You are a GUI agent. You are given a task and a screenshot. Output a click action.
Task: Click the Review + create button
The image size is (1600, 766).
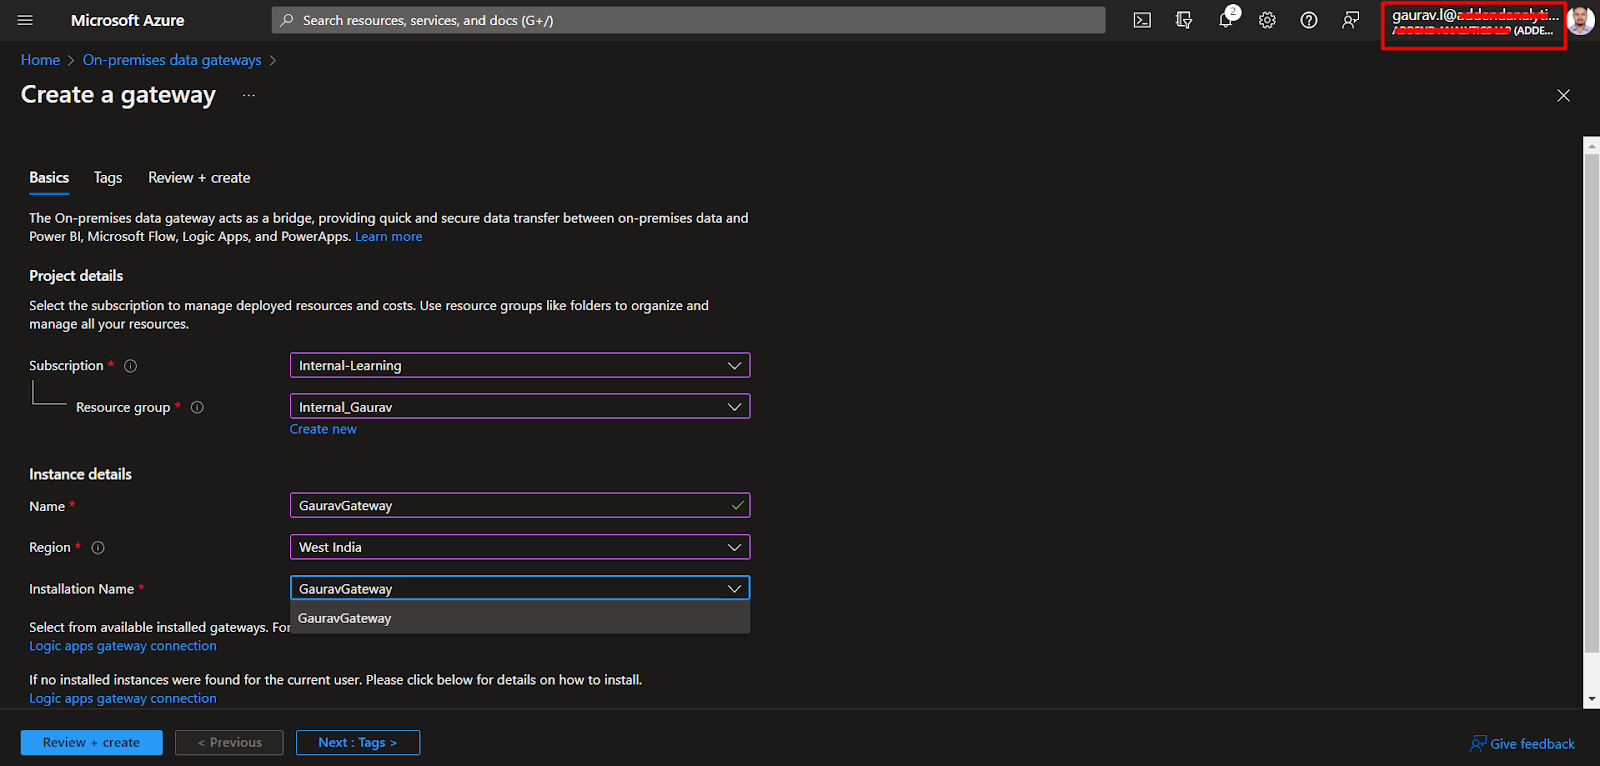[91, 743]
